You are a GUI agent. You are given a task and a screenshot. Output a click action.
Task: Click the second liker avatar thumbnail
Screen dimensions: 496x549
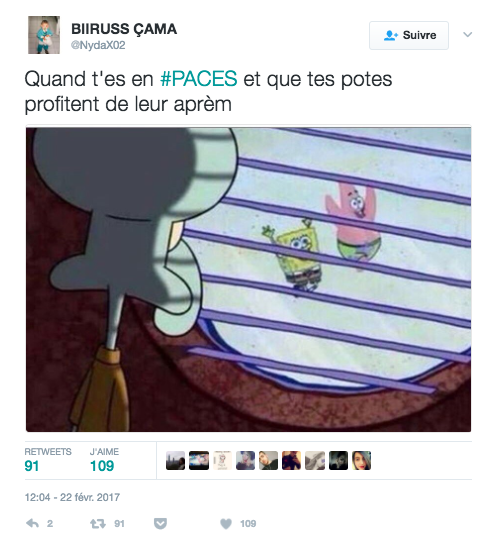pyautogui.click(x=199, y=460)
